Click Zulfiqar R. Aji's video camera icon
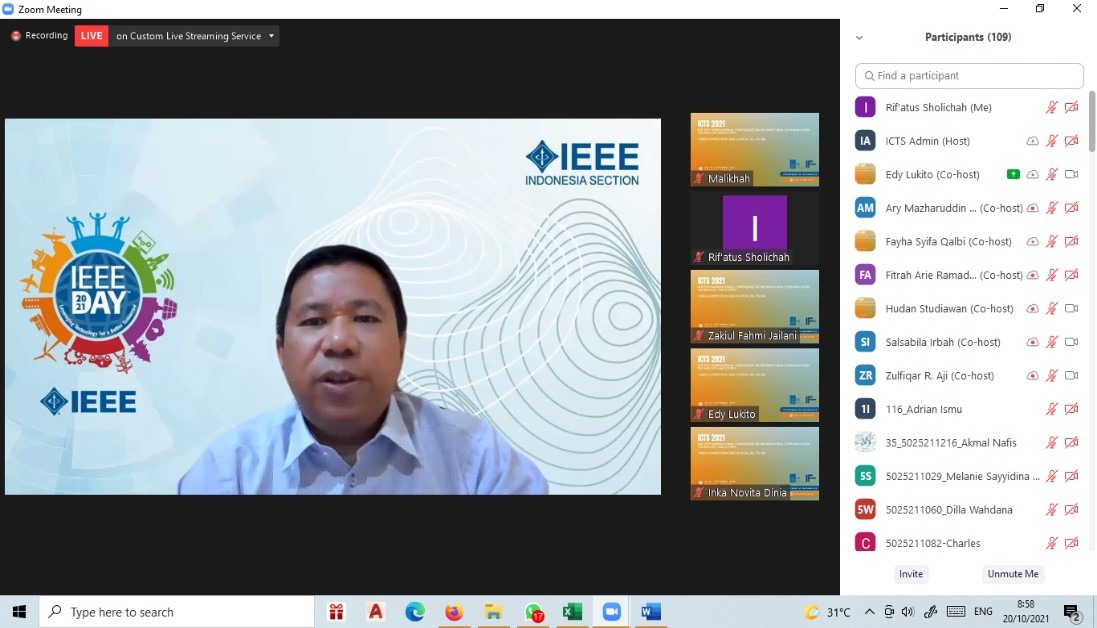 click(1071, 375)
